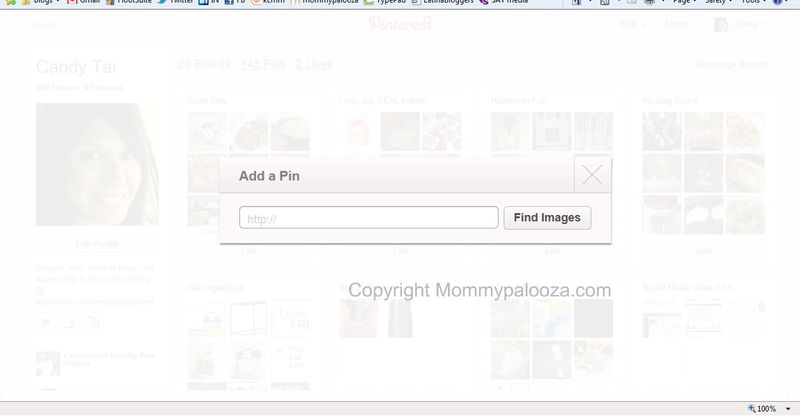Image resolution: width=800 pixels, height=416 pixels.
Task: Expand the About menu in the header
Action: [x=680, y=24]
